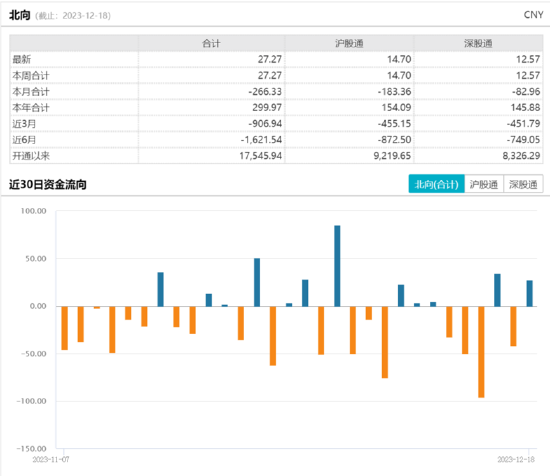550x476 pixels.
Task: Click the 100.00 y-axis label
Action: (33, 211)
